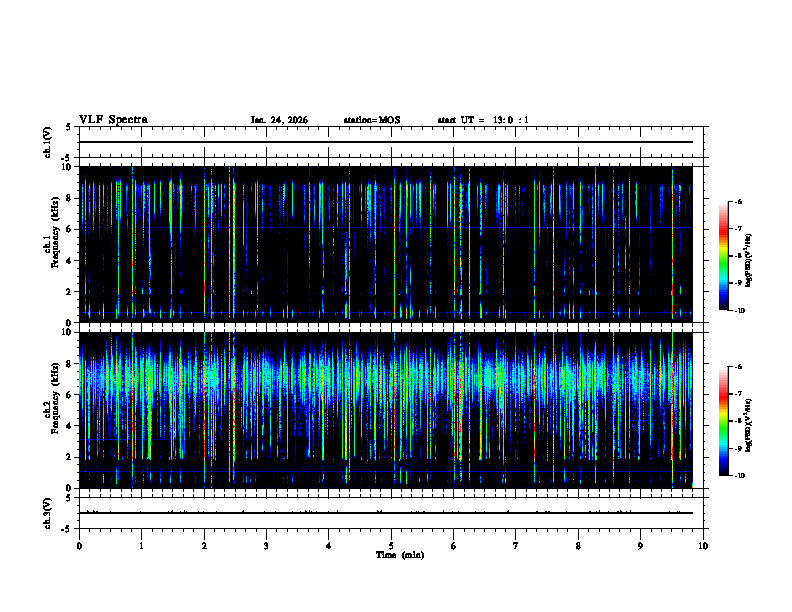Click the ch.2 colorbar log(PSD) label
Image resolution: width=792 pixels, height=612 pixels.
[749, 425]
